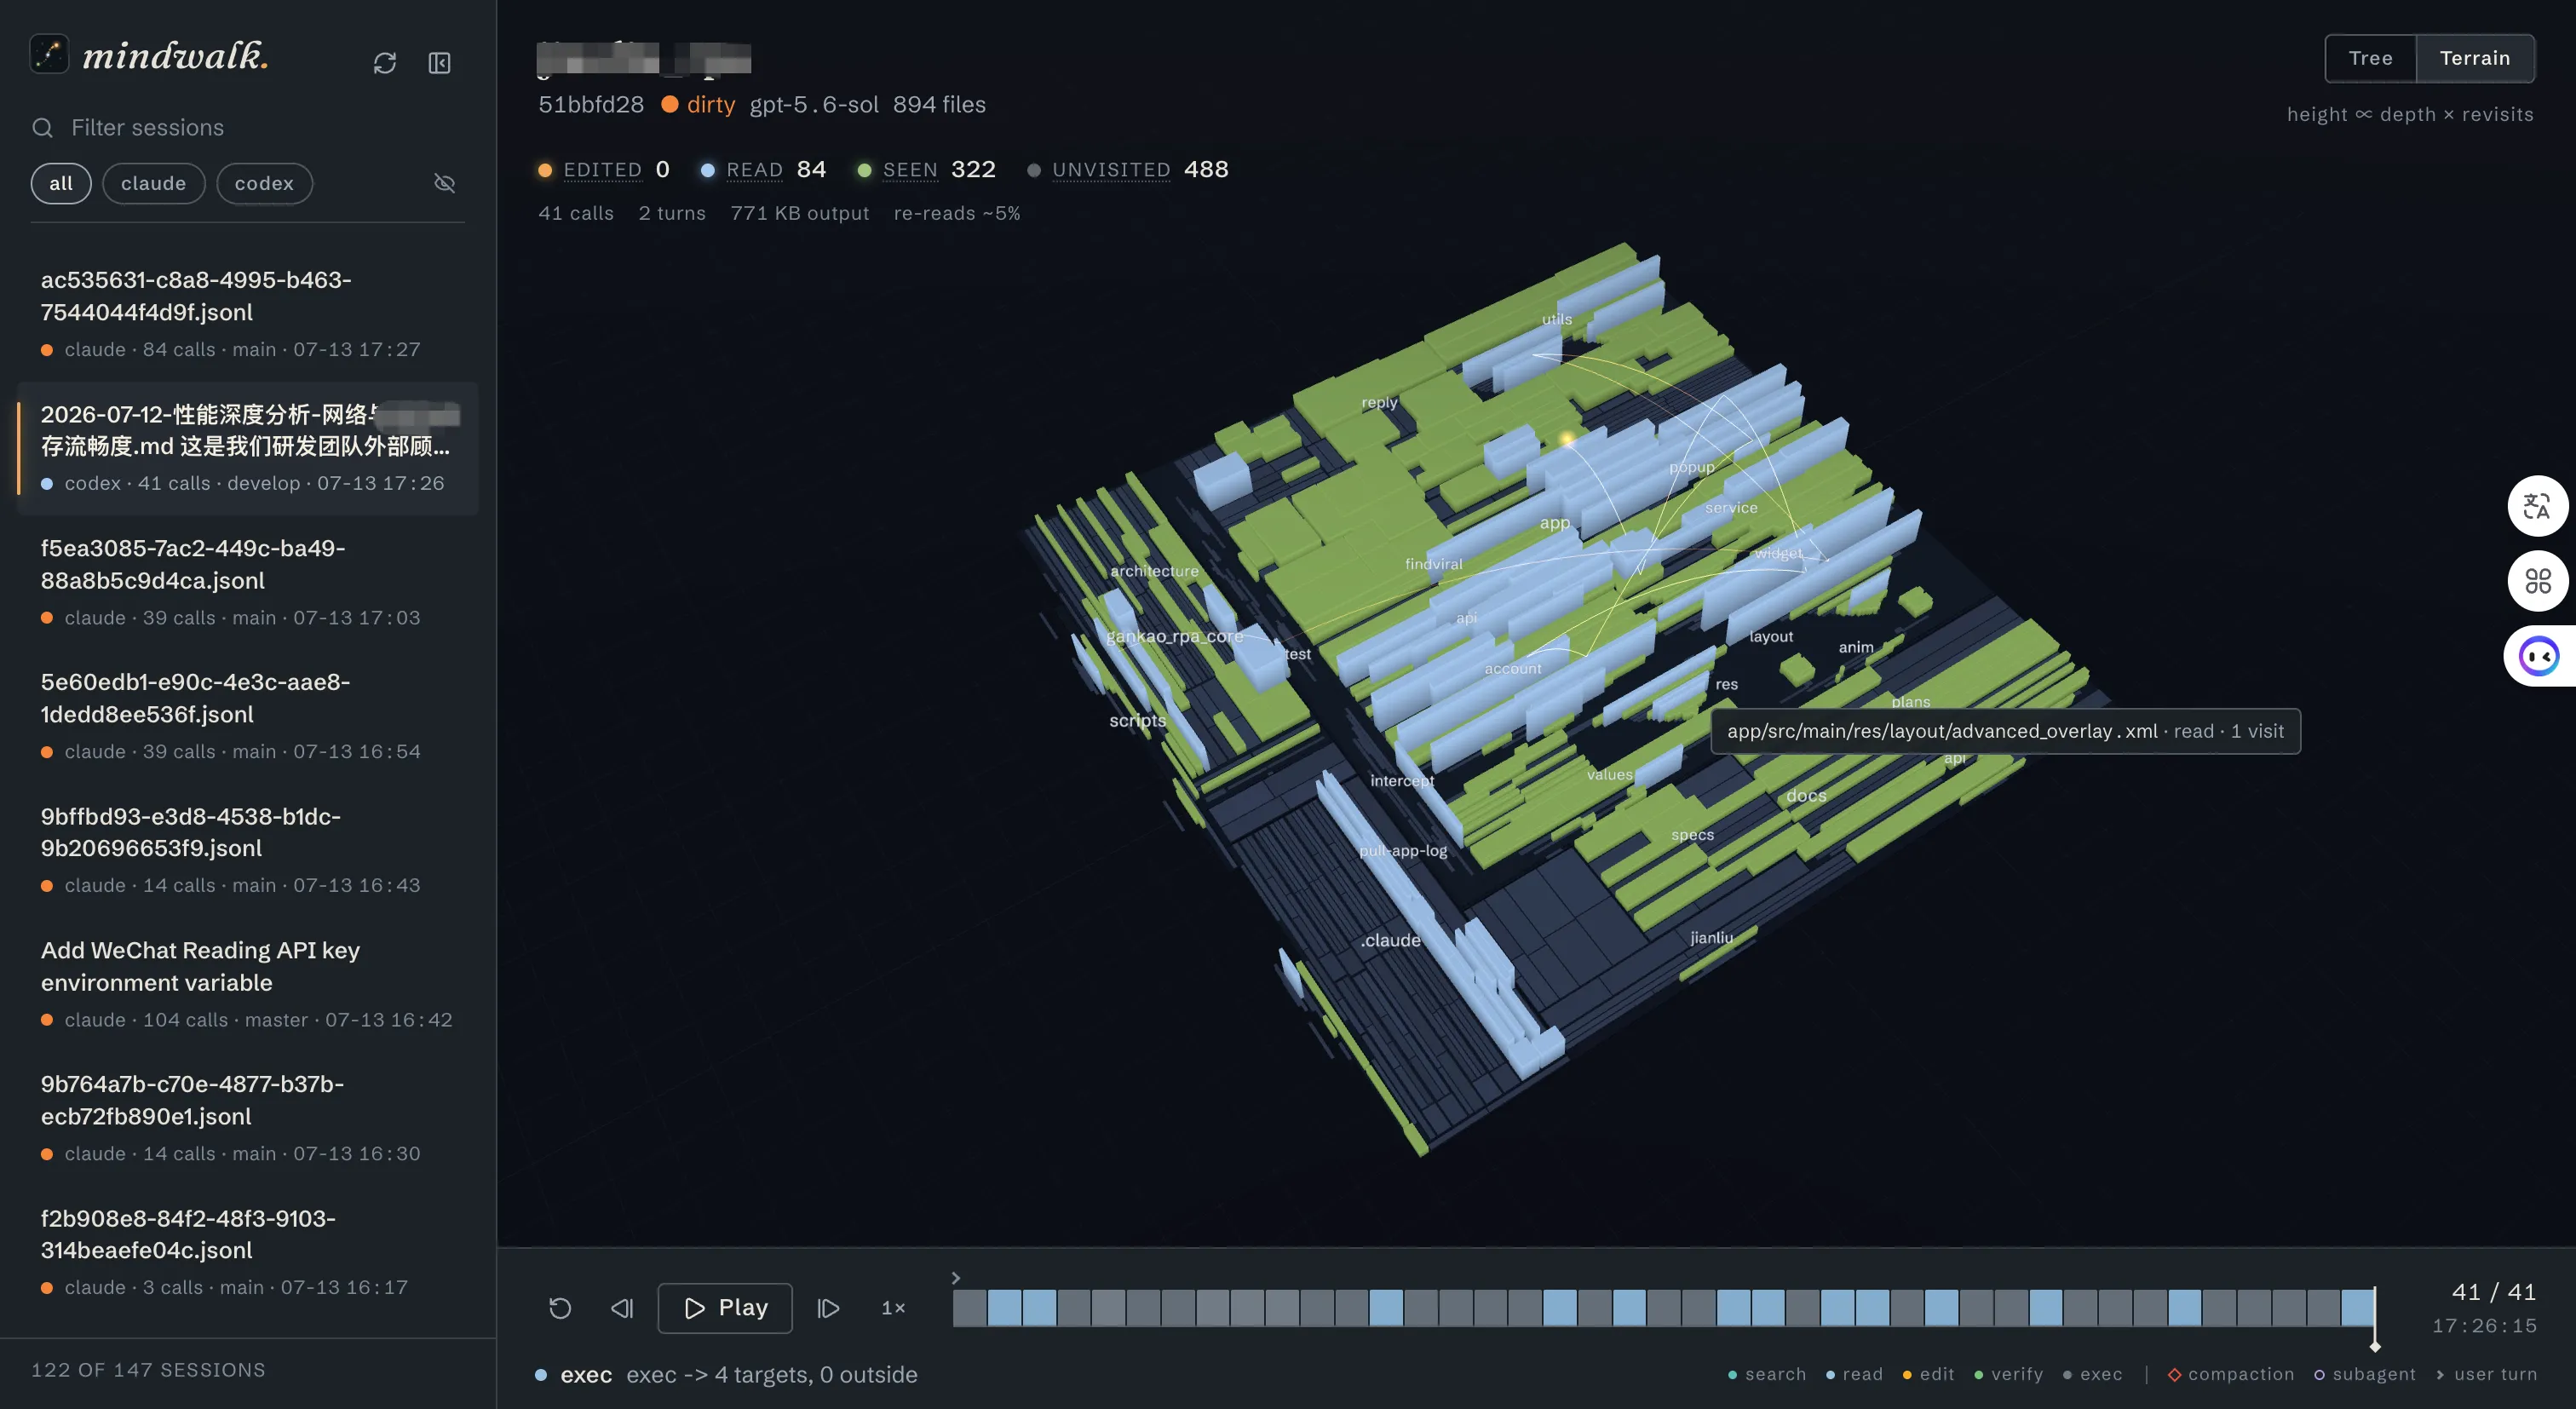
Task: Toggle hidden sessions eye icon
Action: (445, 183)
